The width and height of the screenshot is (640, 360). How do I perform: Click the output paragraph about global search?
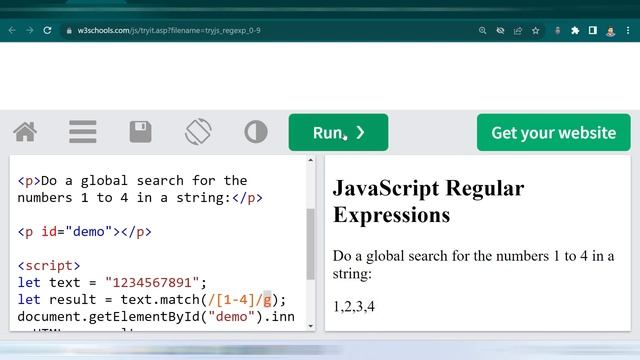[473, 264]
